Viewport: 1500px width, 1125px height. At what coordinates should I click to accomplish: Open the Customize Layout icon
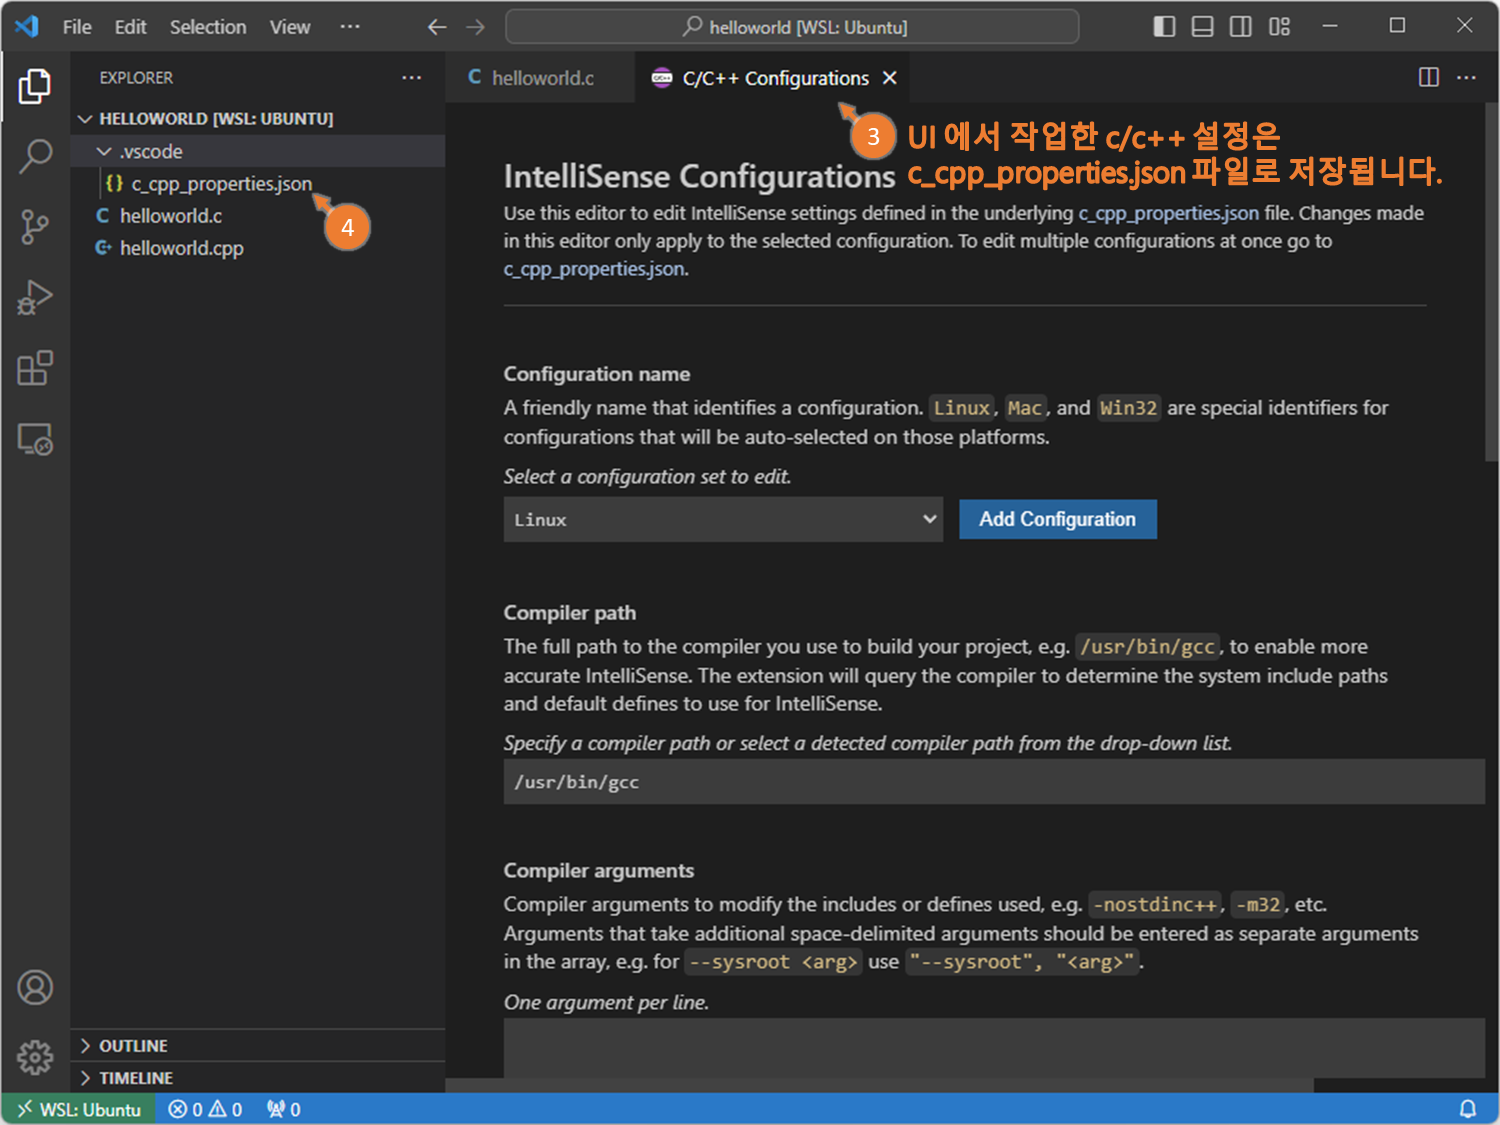1279,27
